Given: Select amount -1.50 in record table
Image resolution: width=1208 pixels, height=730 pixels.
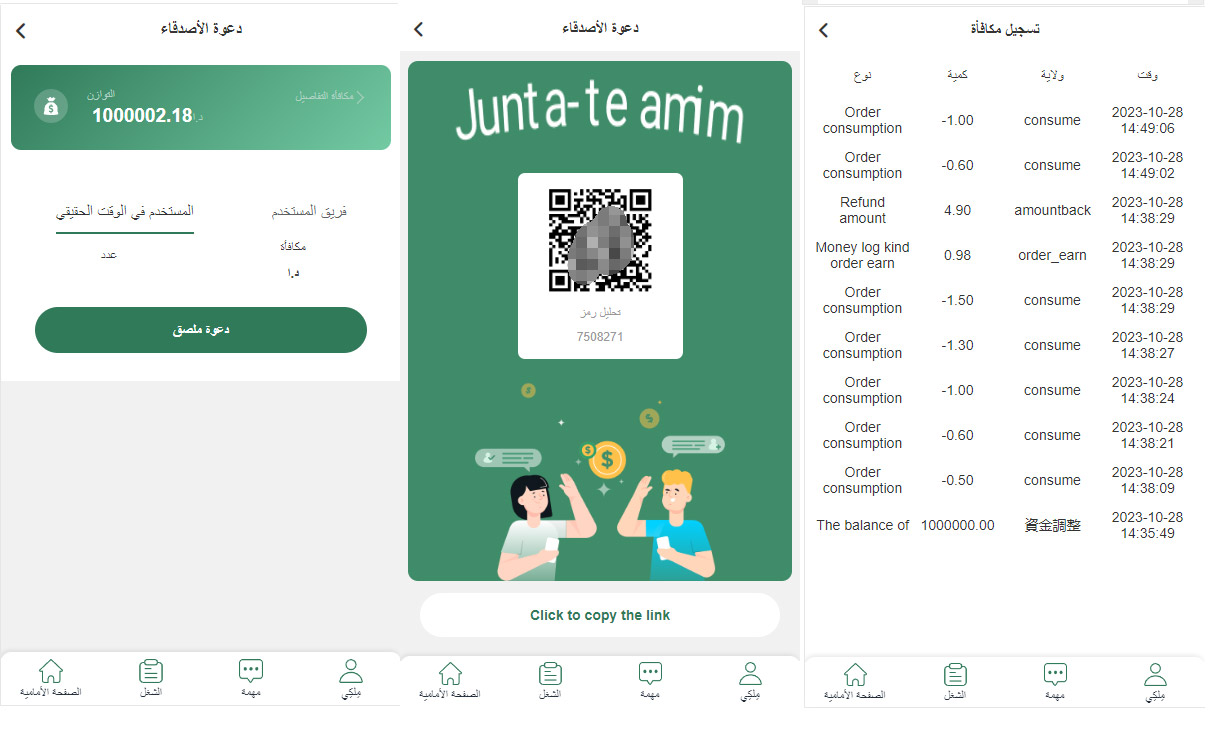Looking at the screenshot, I should [958, 300].
